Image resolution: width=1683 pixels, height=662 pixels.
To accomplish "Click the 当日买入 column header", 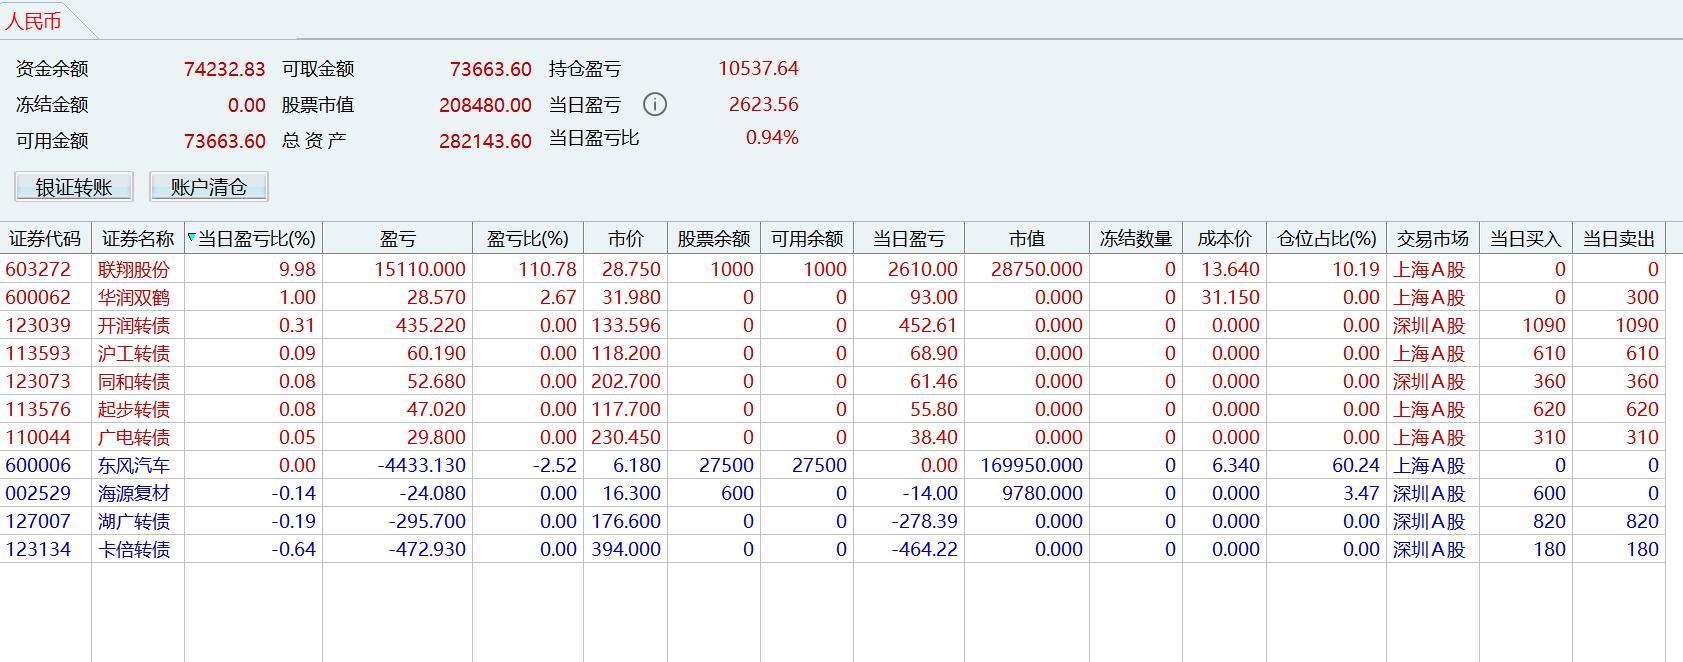I will click(x=1526, y=238).
